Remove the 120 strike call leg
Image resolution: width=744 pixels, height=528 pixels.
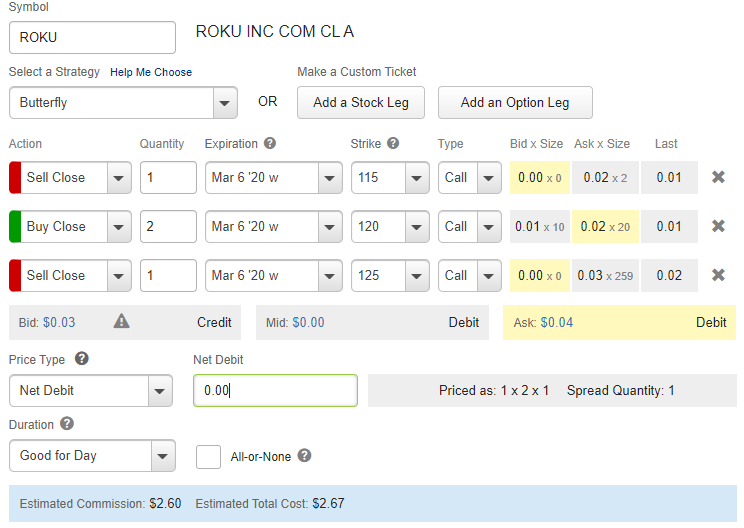click(x=718, y=226)
